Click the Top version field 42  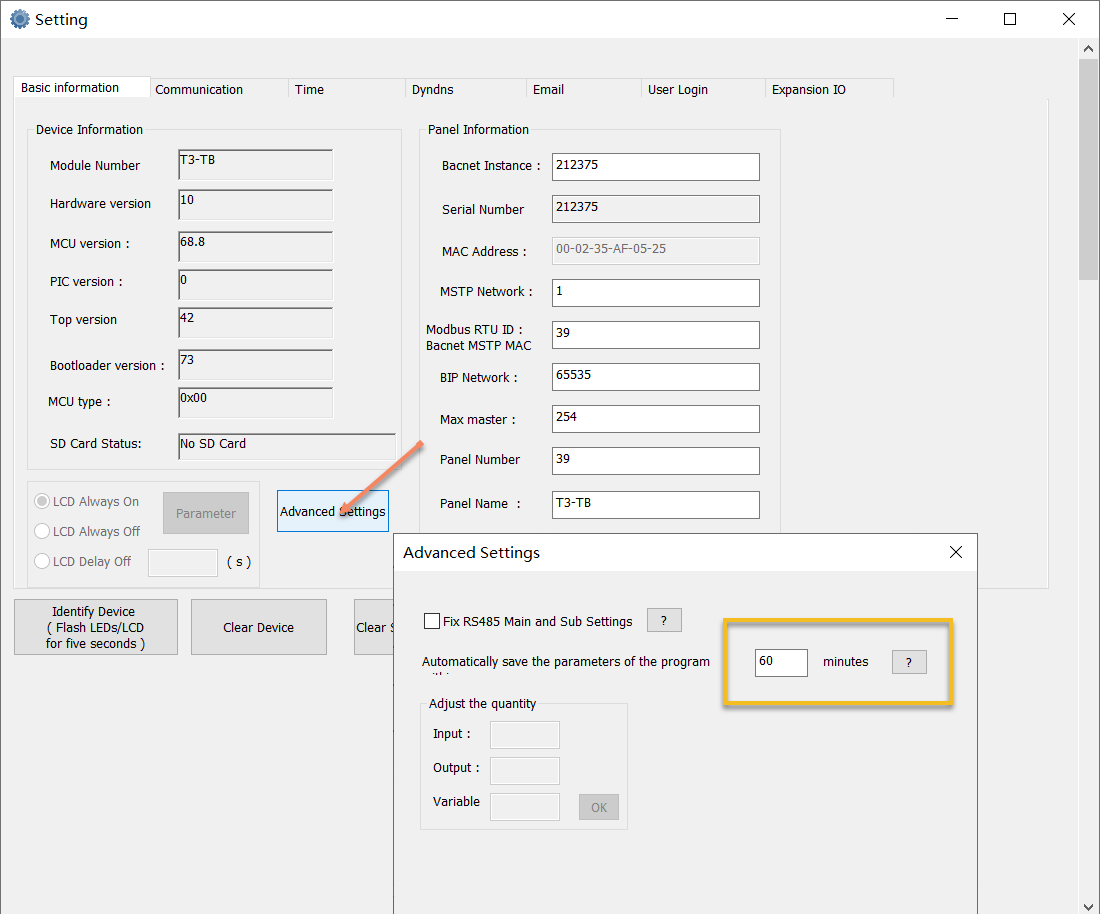coord(255,322)
